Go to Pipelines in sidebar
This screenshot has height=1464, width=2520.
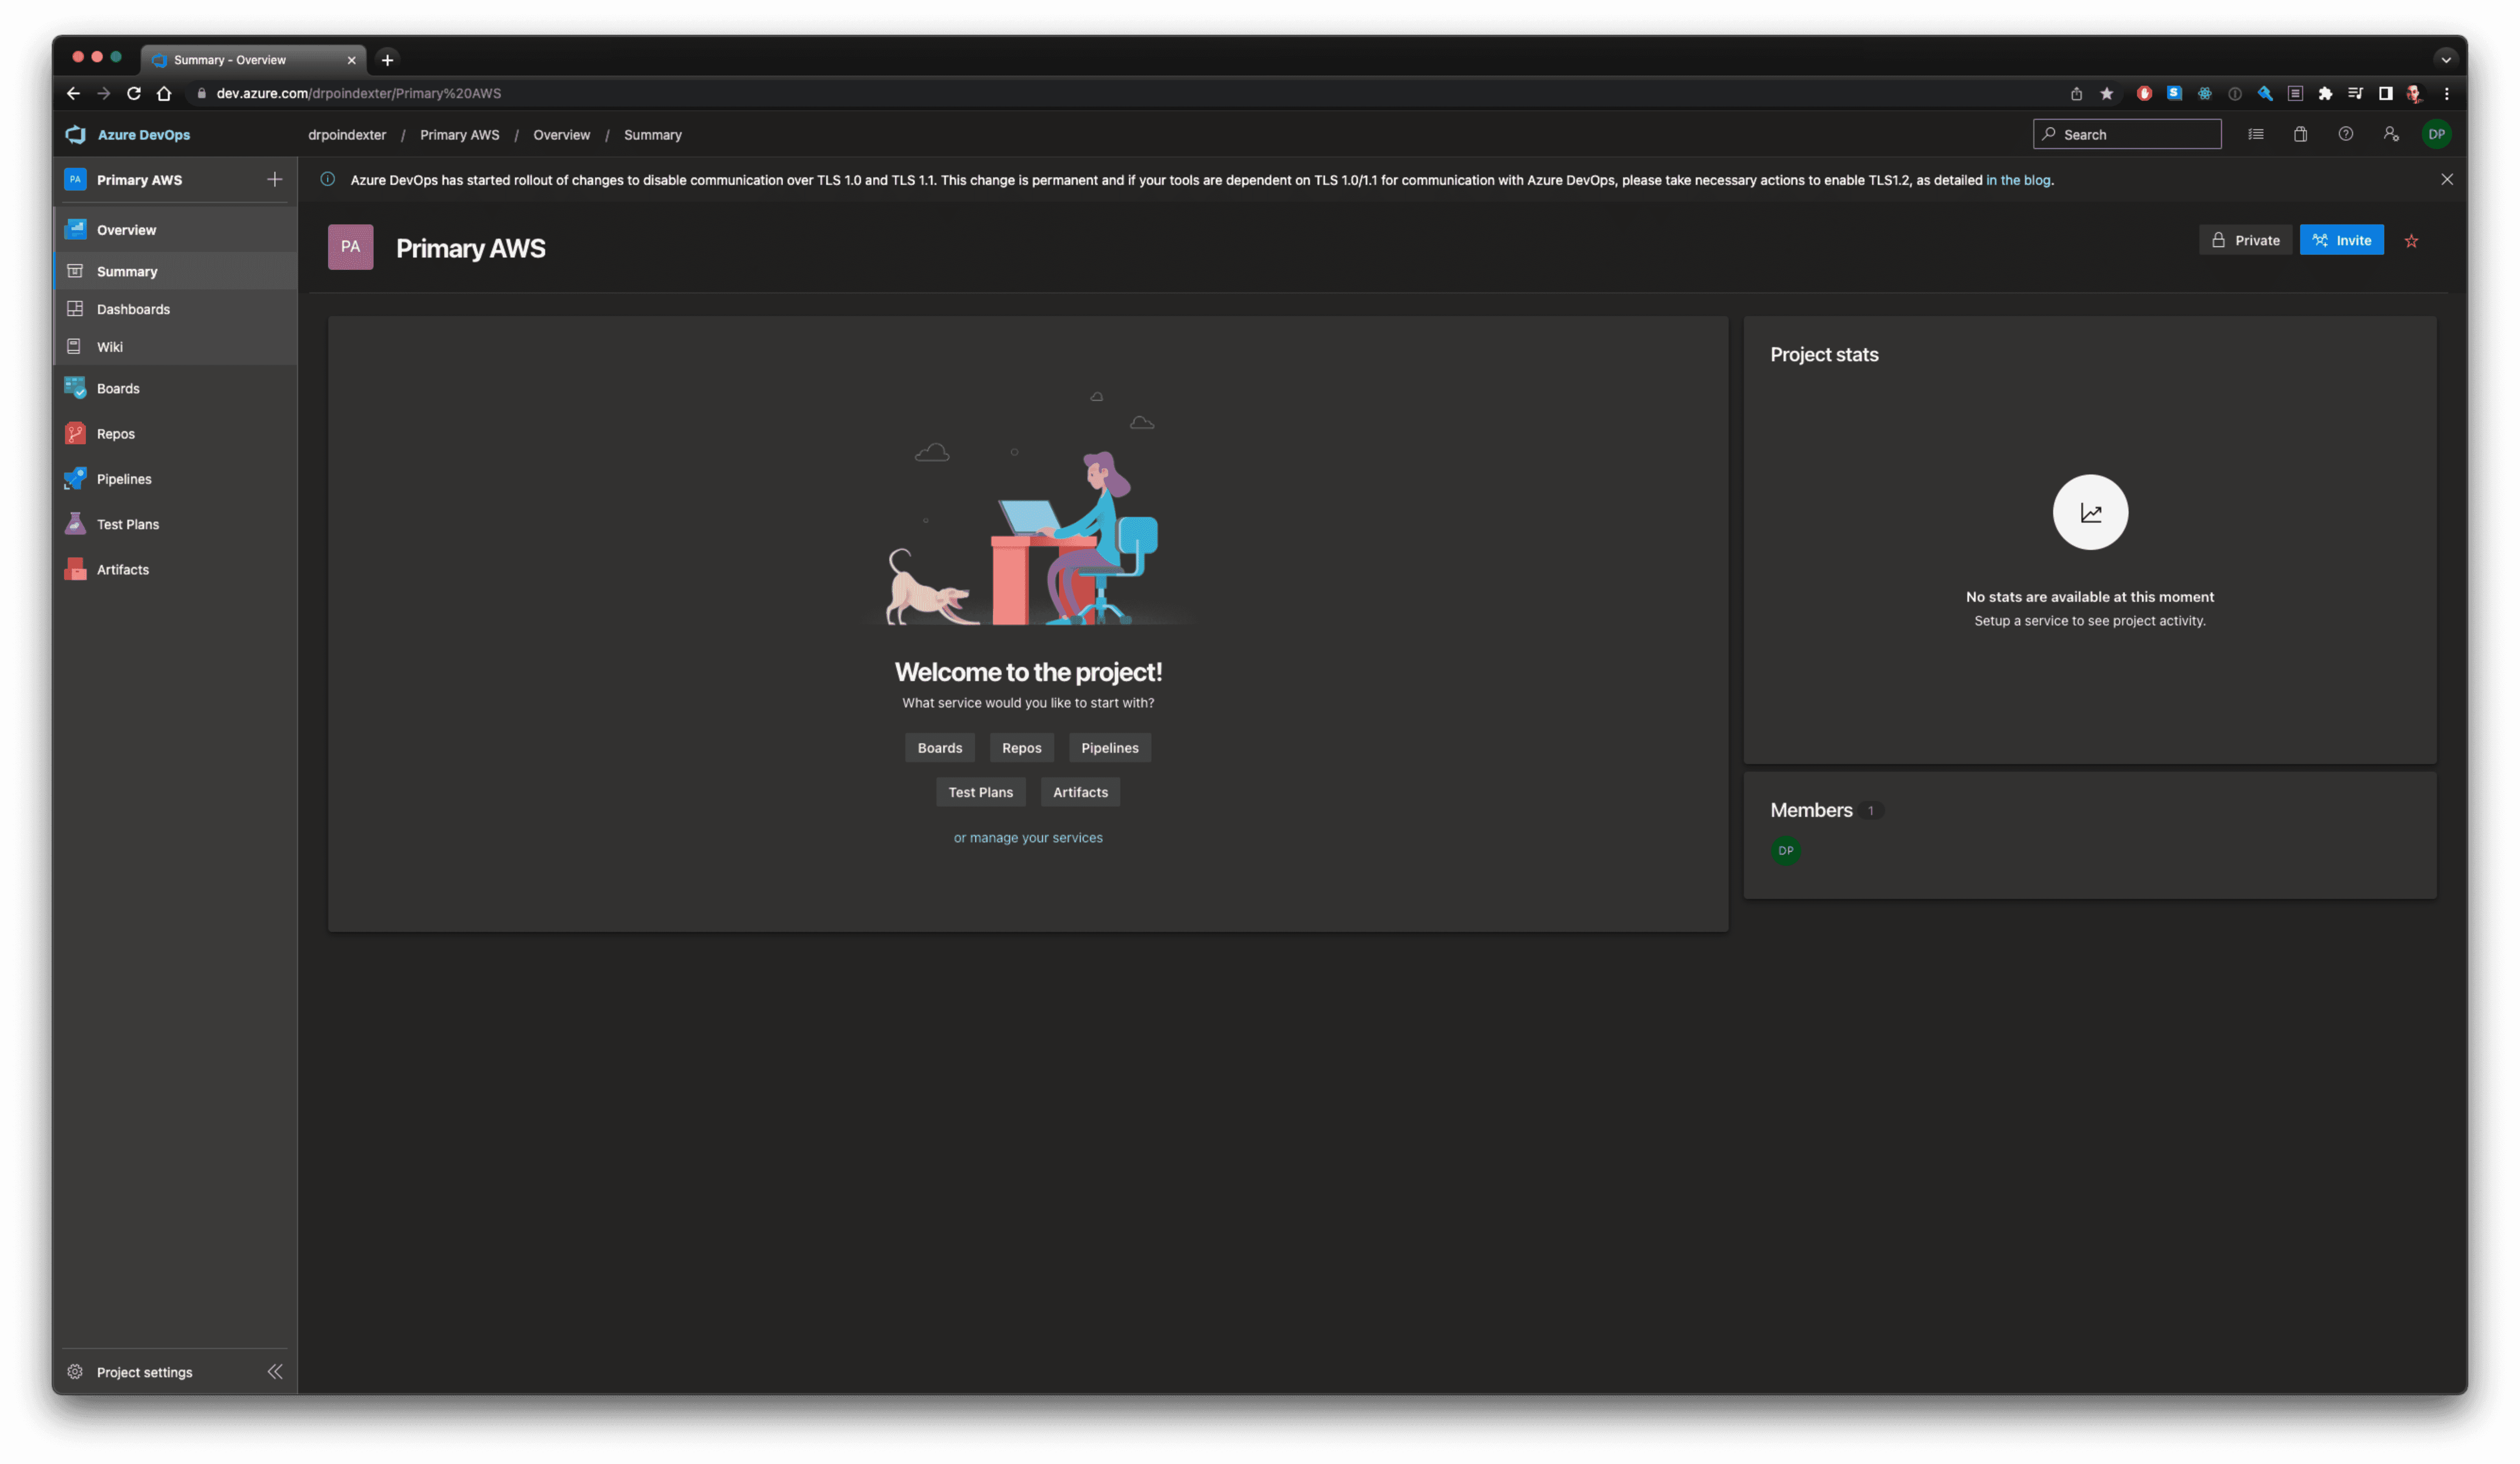(x=124, y=479)
